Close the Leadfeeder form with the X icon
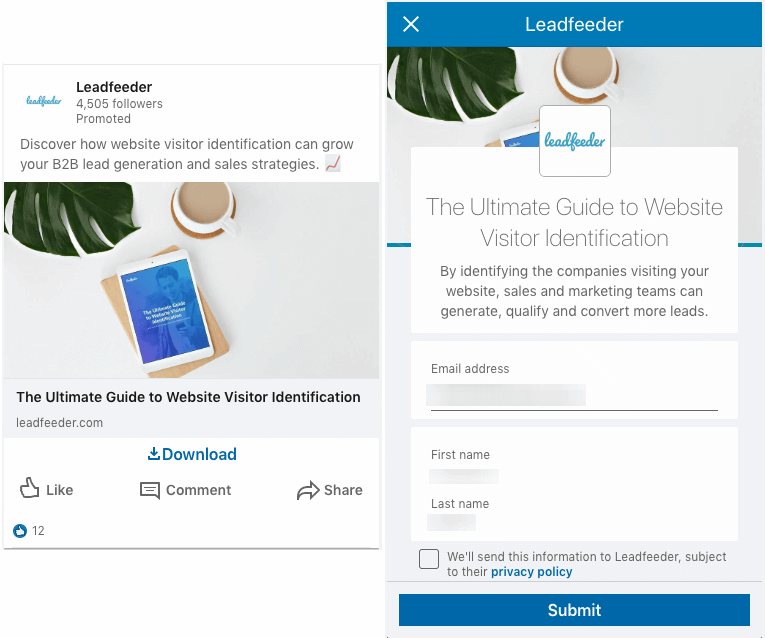Image resolution: width=765 pixels, height=638 pixels. point(411,24)
